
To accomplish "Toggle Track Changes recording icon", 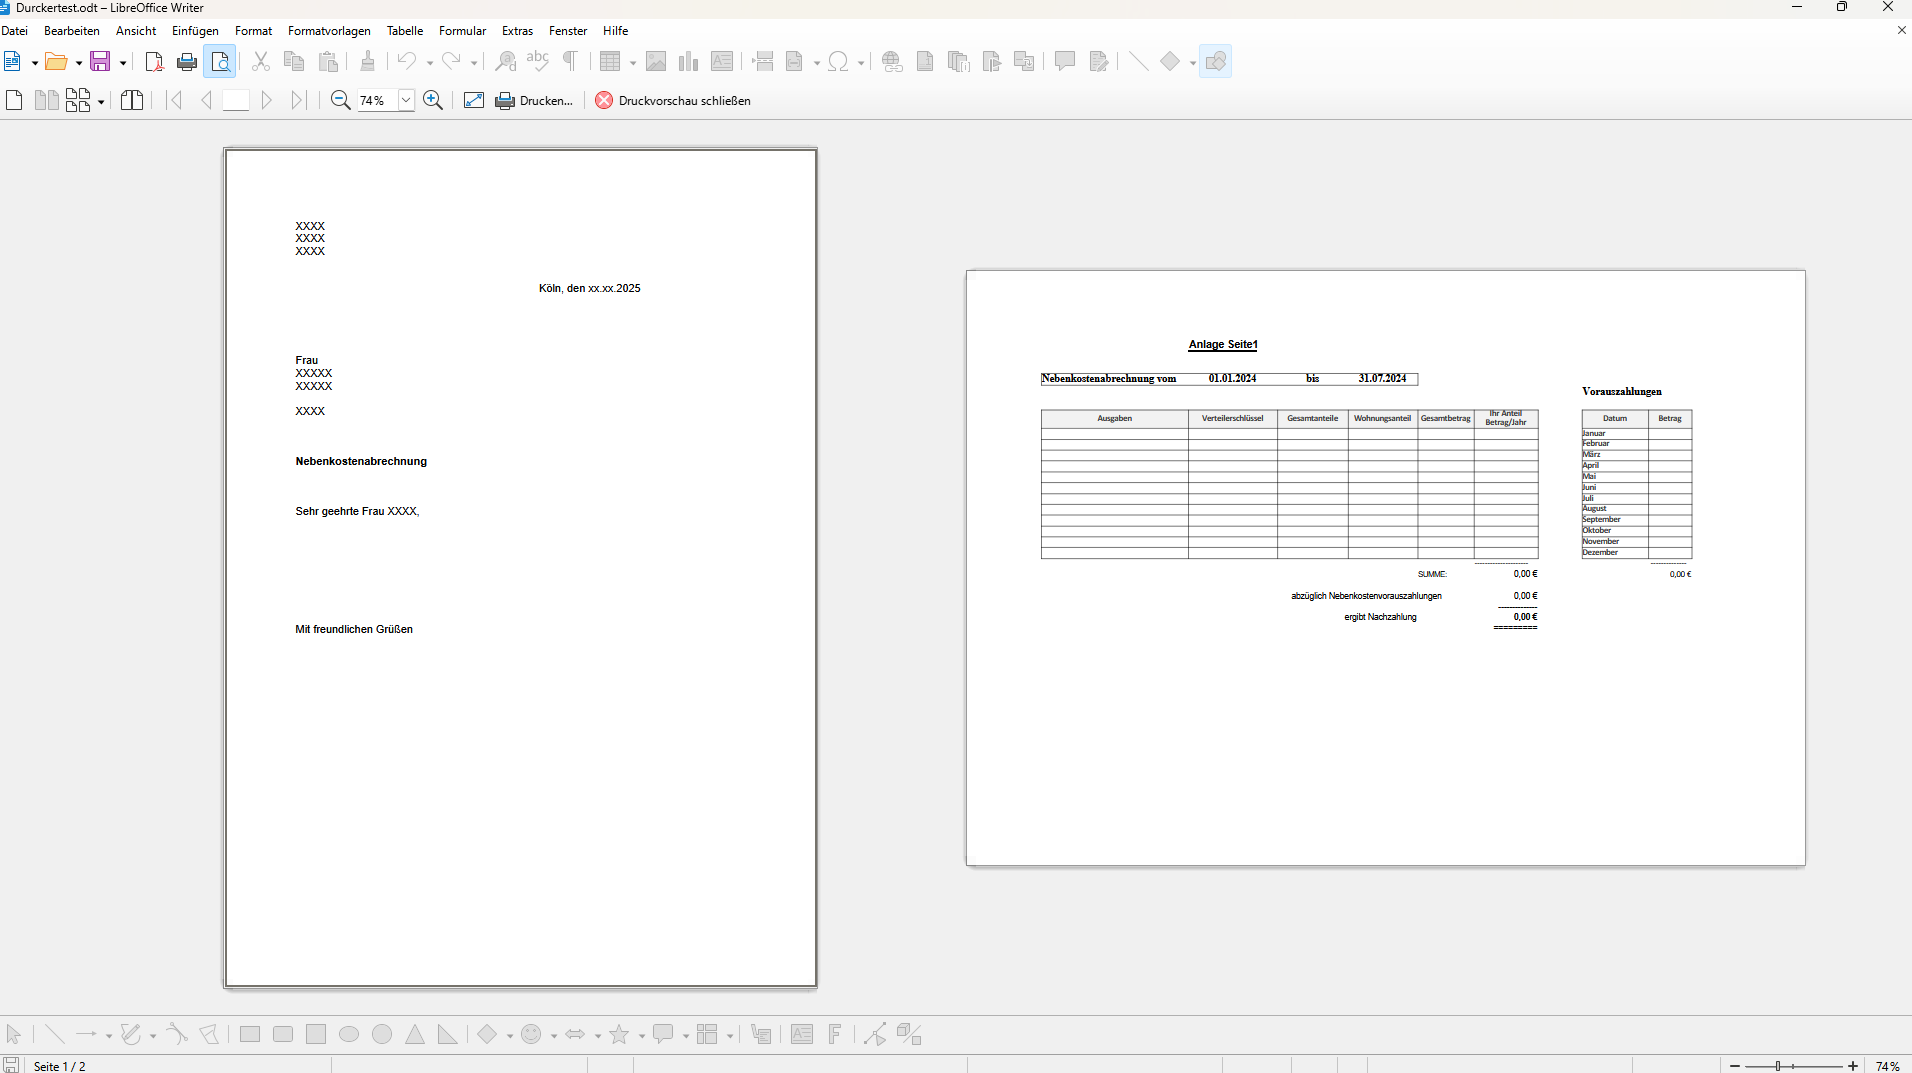I will pos(1099,62).
